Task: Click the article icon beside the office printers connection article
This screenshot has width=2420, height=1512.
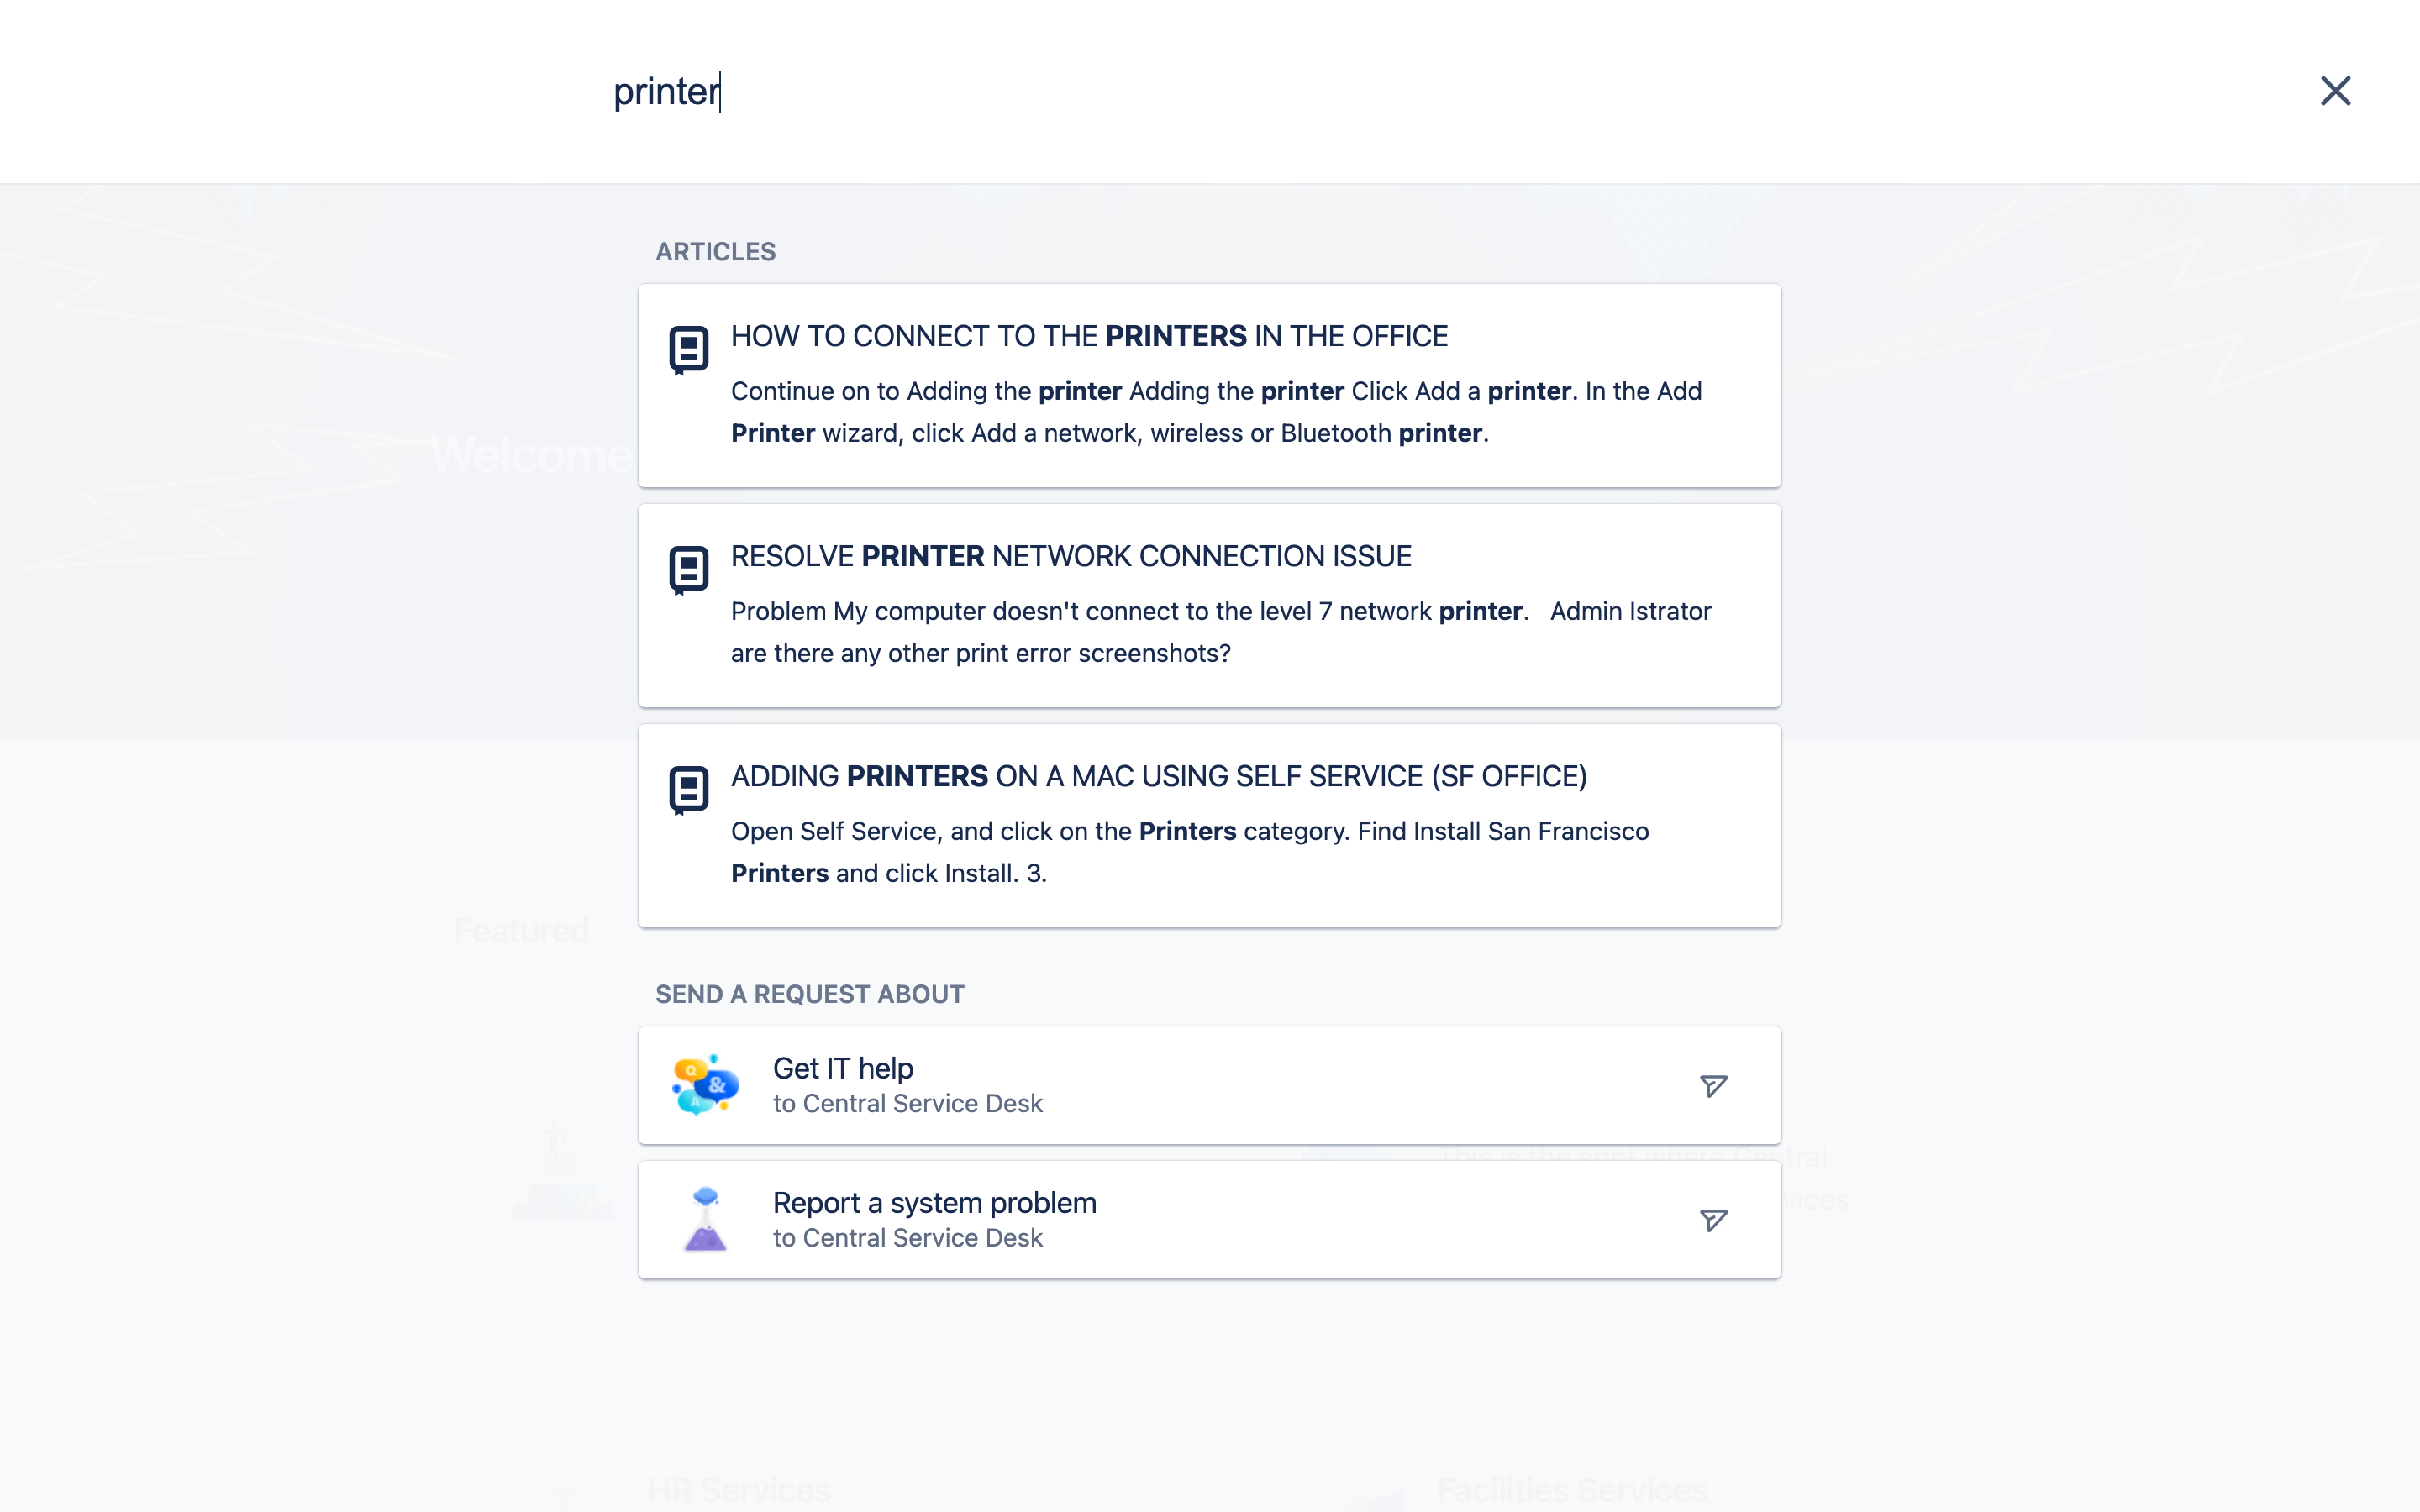Action: pos(688,350)
